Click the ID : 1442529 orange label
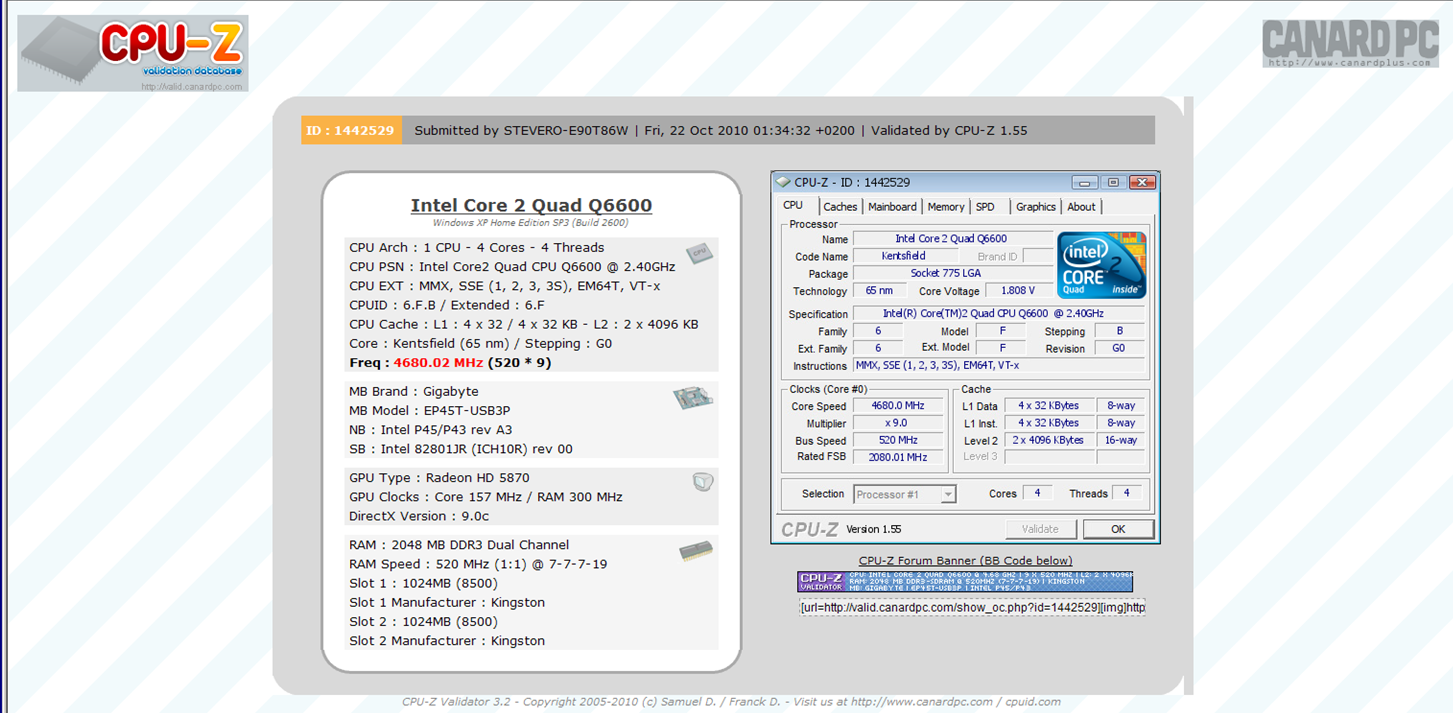The image size is (1453, 713). (x=351, y=130)
